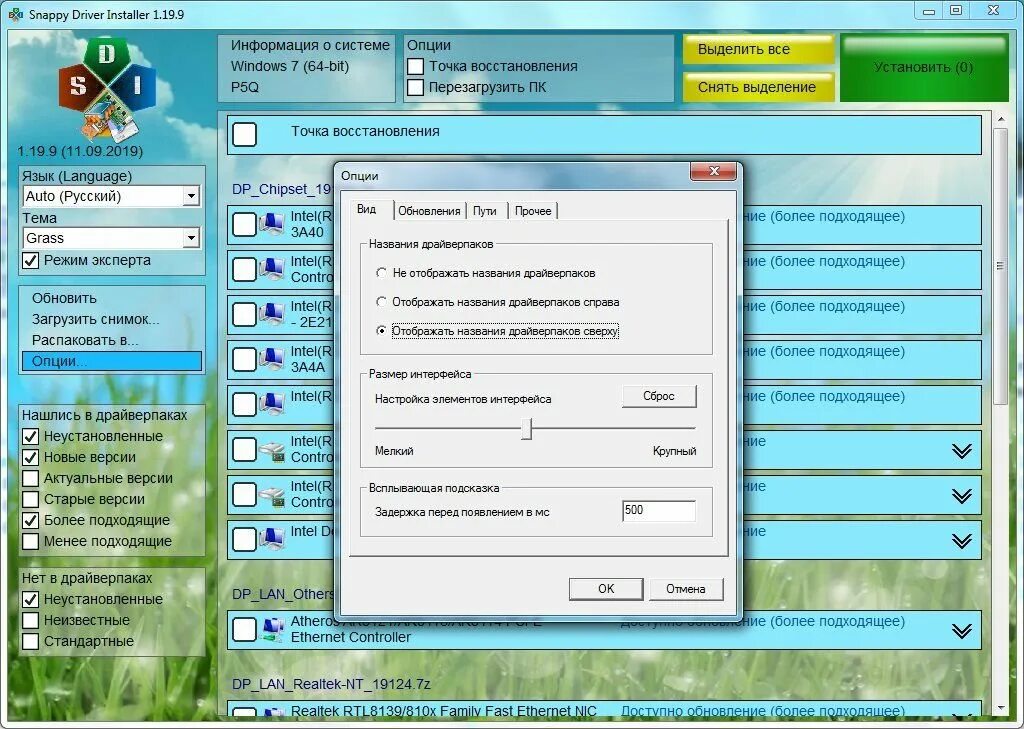This screenshot has height=729, width=1024.
Task: Select the large Точка восстановления list checkbox
Action: tap(245, 135)
